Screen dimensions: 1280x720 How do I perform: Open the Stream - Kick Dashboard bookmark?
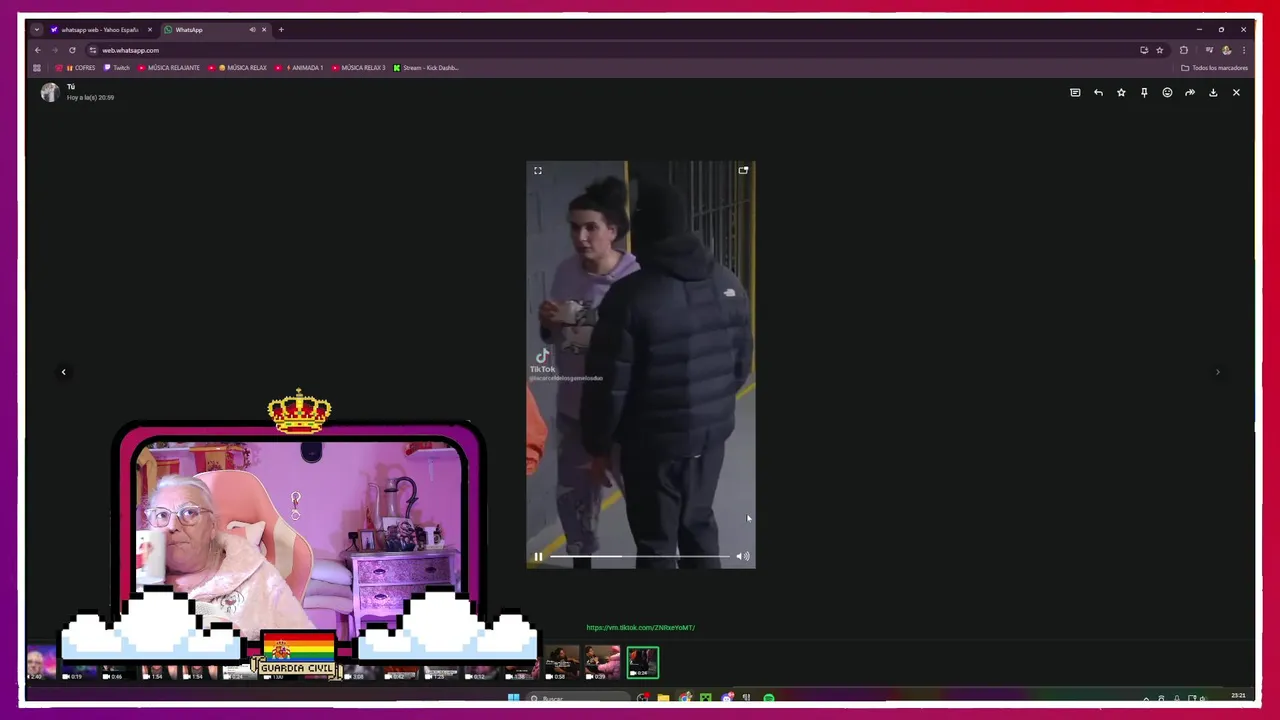tap(426, 68)
